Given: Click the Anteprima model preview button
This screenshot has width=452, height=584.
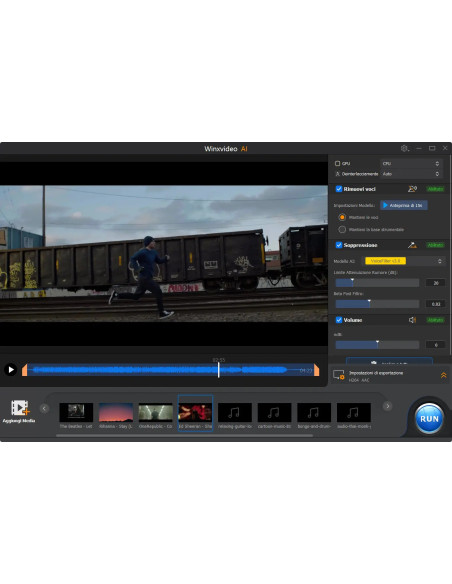Looking at the screenshot, I should coord(404,205).
